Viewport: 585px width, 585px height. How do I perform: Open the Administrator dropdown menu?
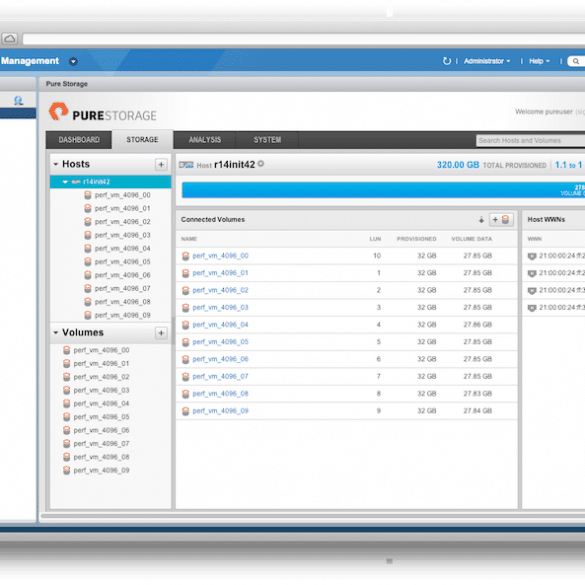coord(487,61)
